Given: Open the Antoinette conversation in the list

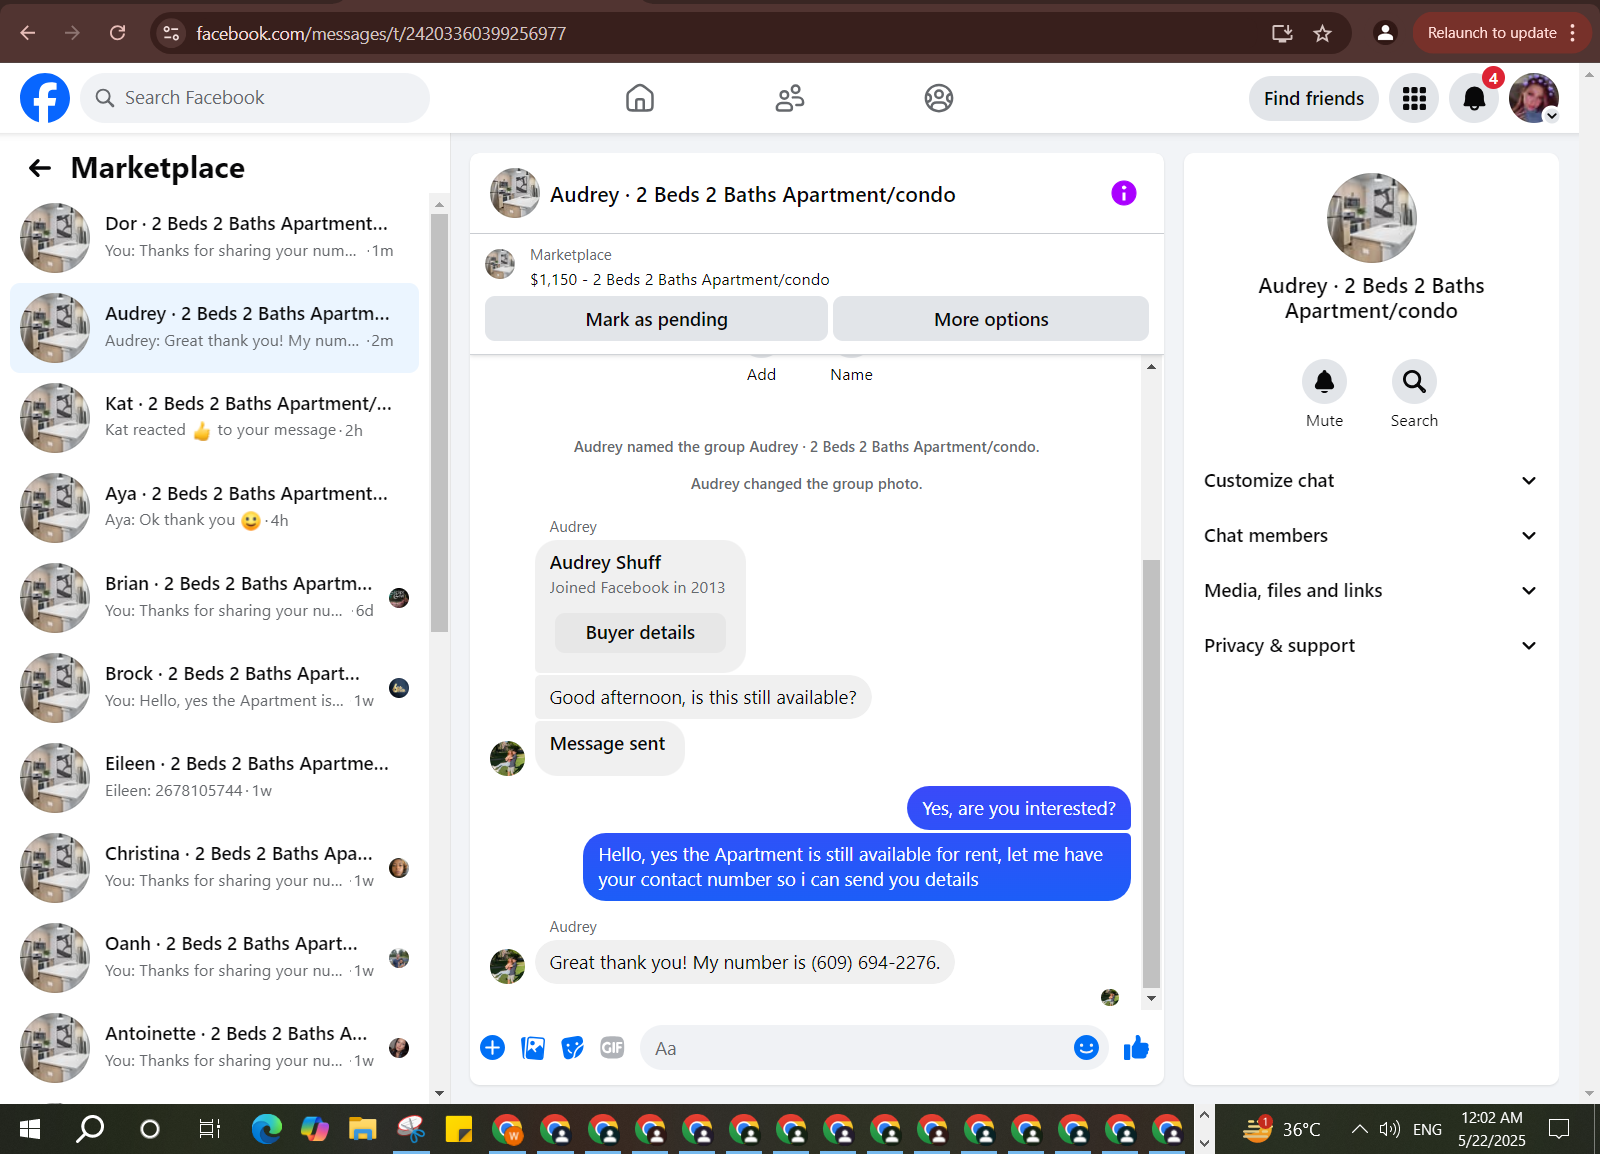Looking at the screenshot, I should click(x=214, y=1048).
